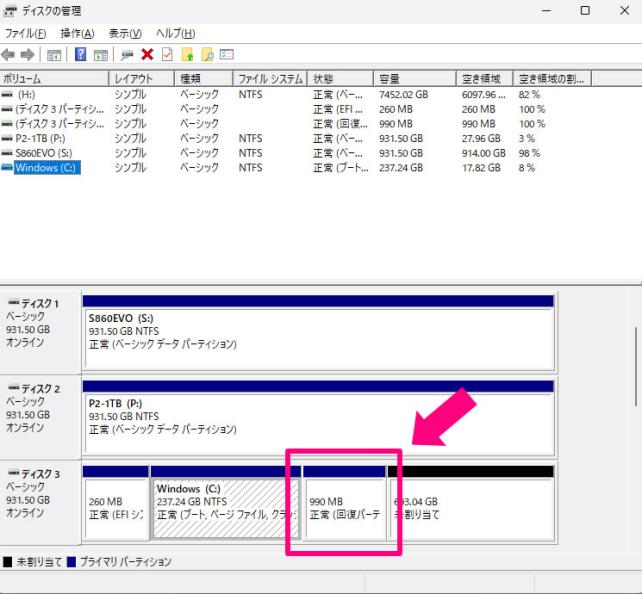Select the 260 MB EFI partition on Disk 3
642x594 pixels.
click(x=116, y=503)
